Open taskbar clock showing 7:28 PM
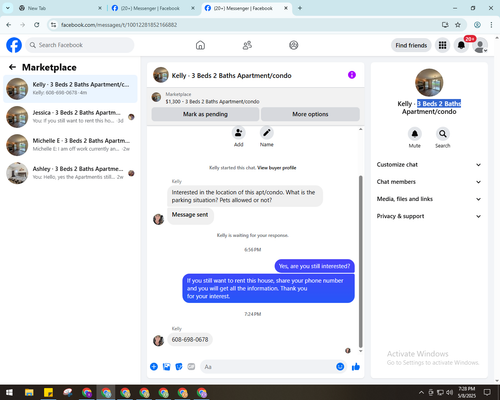Screen dimensions: 500x400 tap(467, 392)
